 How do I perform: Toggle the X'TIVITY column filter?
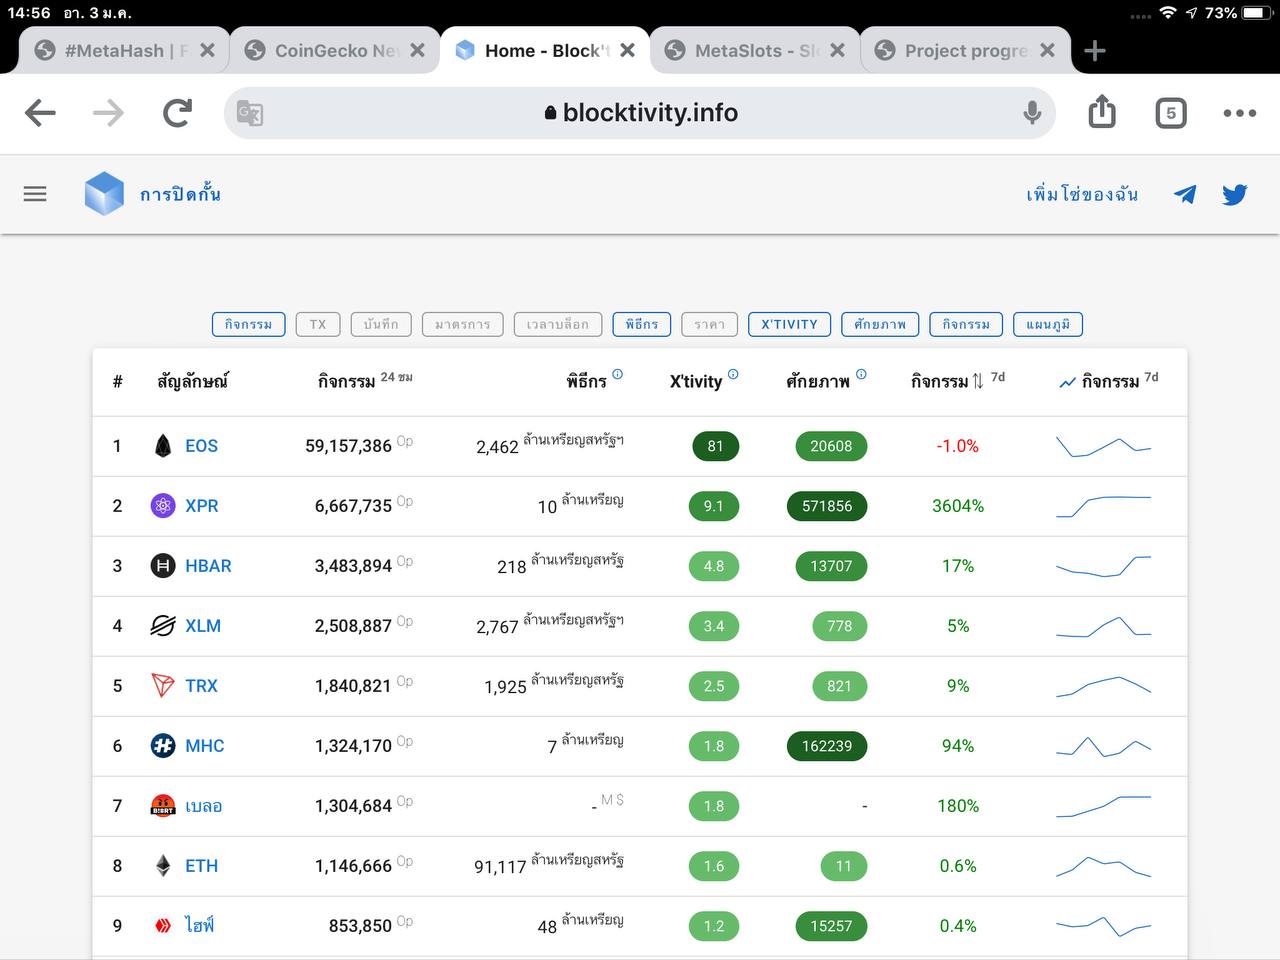tap(789, 324)
